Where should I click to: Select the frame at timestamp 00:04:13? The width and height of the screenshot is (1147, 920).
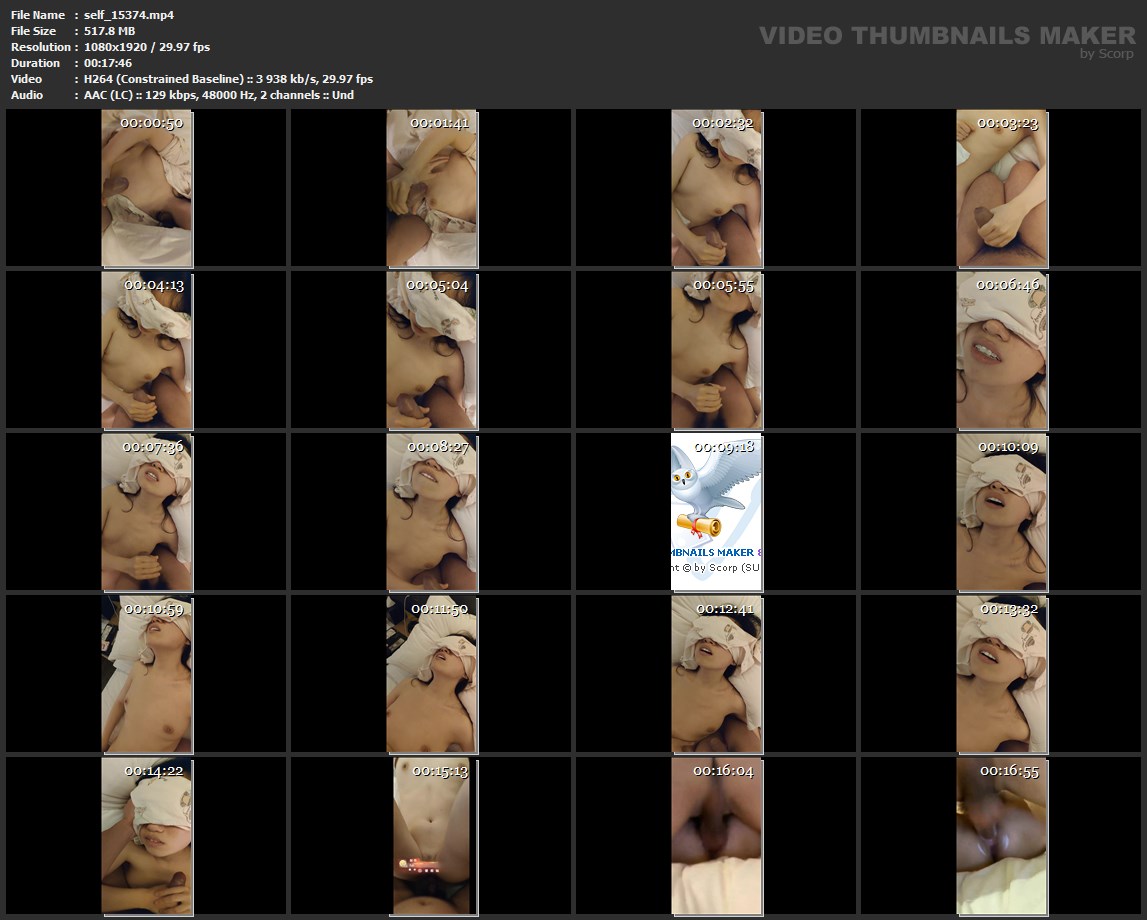pyautogui.click(x=147, y=350)
